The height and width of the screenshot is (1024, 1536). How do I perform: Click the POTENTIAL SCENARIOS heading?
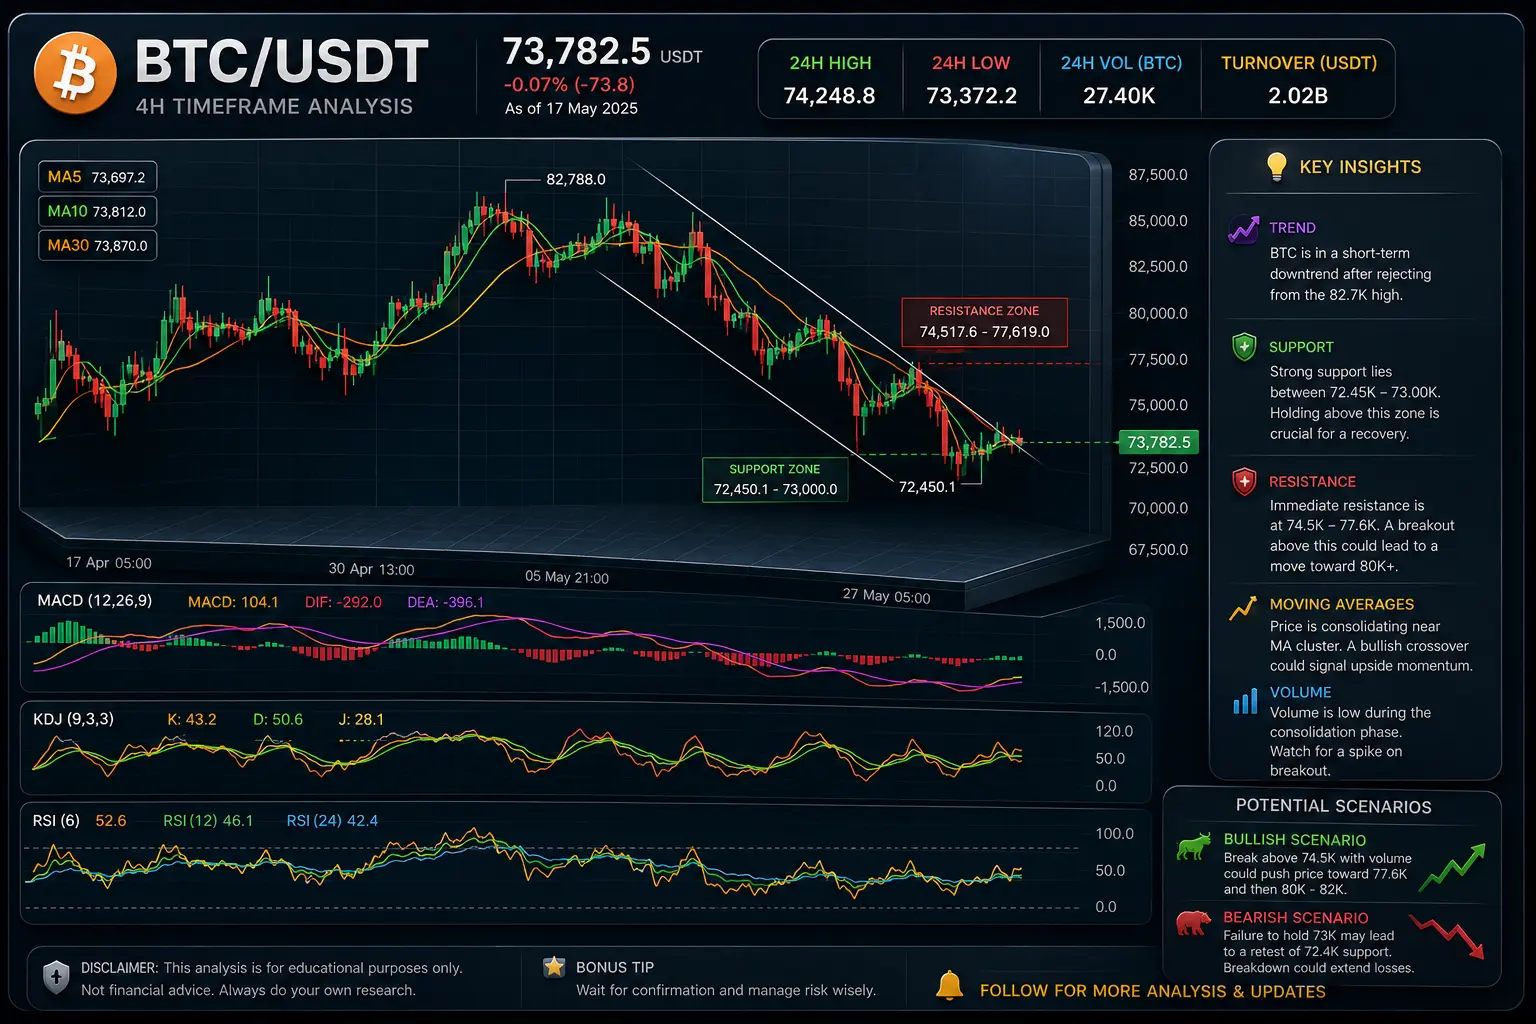(x=1333, y=806)
